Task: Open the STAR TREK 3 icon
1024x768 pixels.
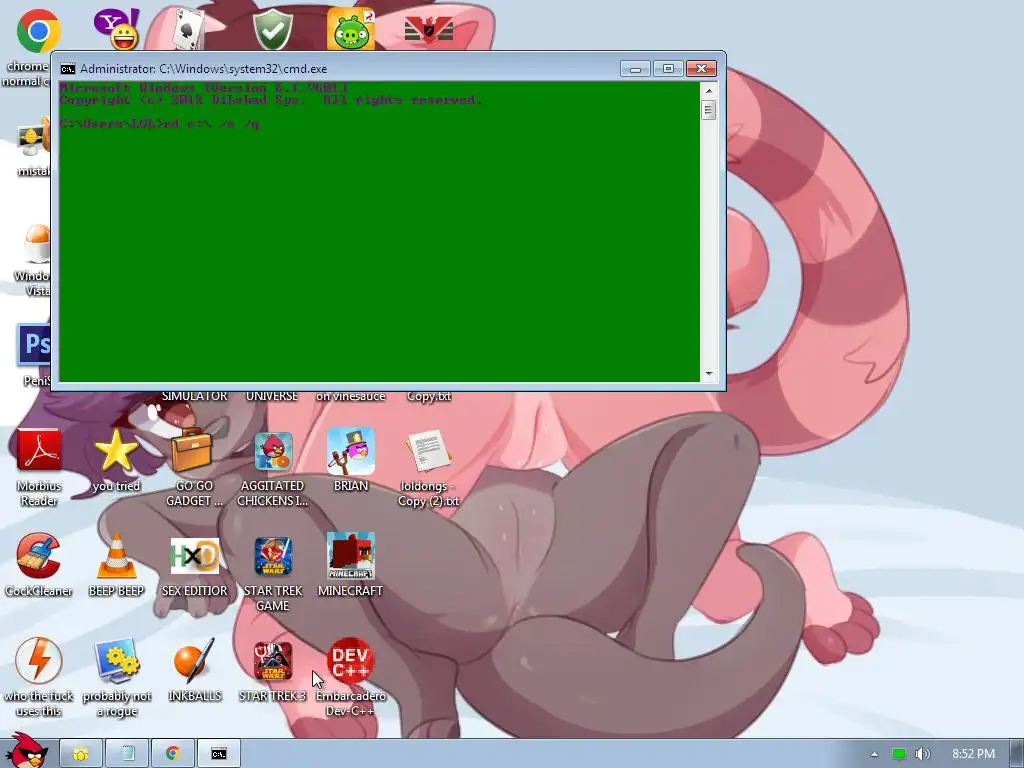Action: 272,661
